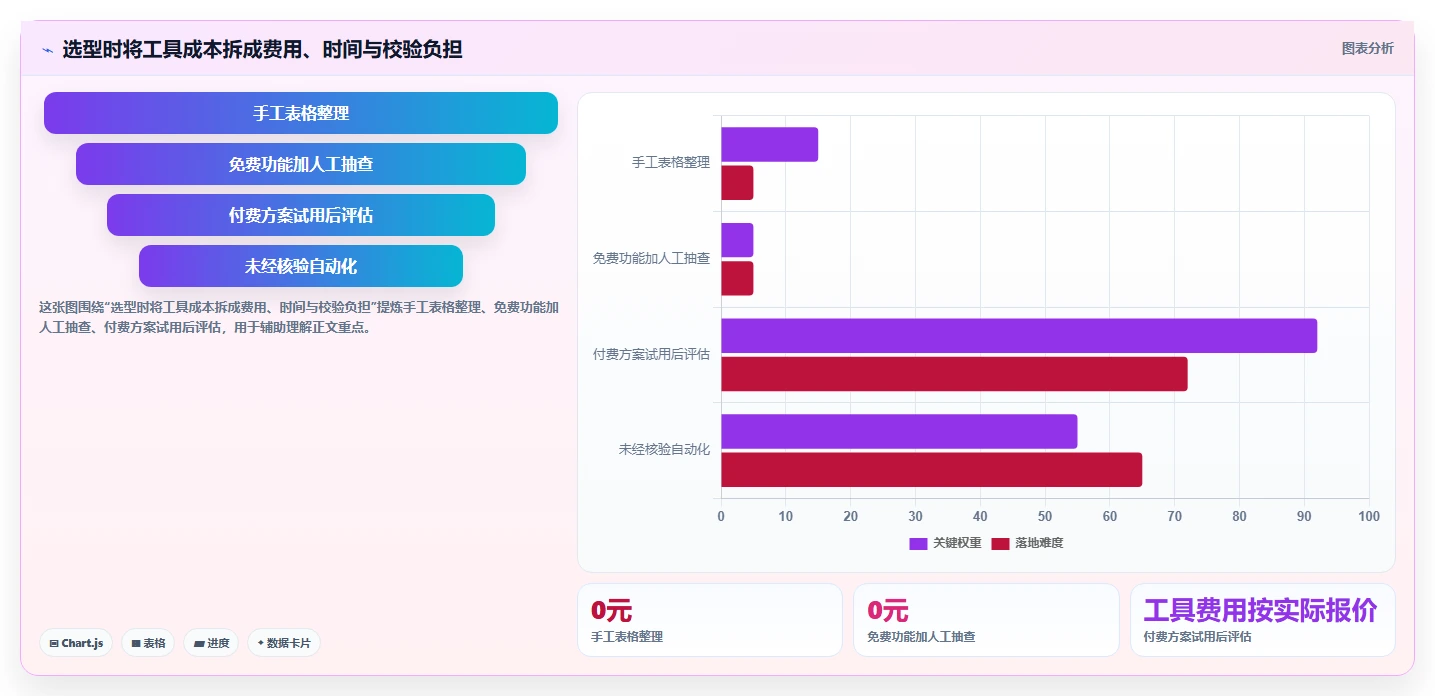Select the 手工表格整理 funnel stage
The image size is (1435, 696).
click(301, 113)
